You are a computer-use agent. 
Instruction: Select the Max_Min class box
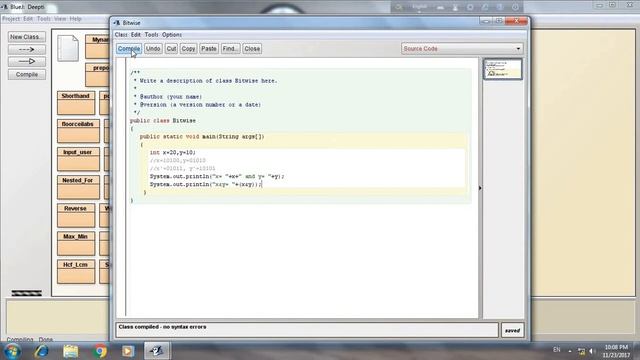click(76, 244)
